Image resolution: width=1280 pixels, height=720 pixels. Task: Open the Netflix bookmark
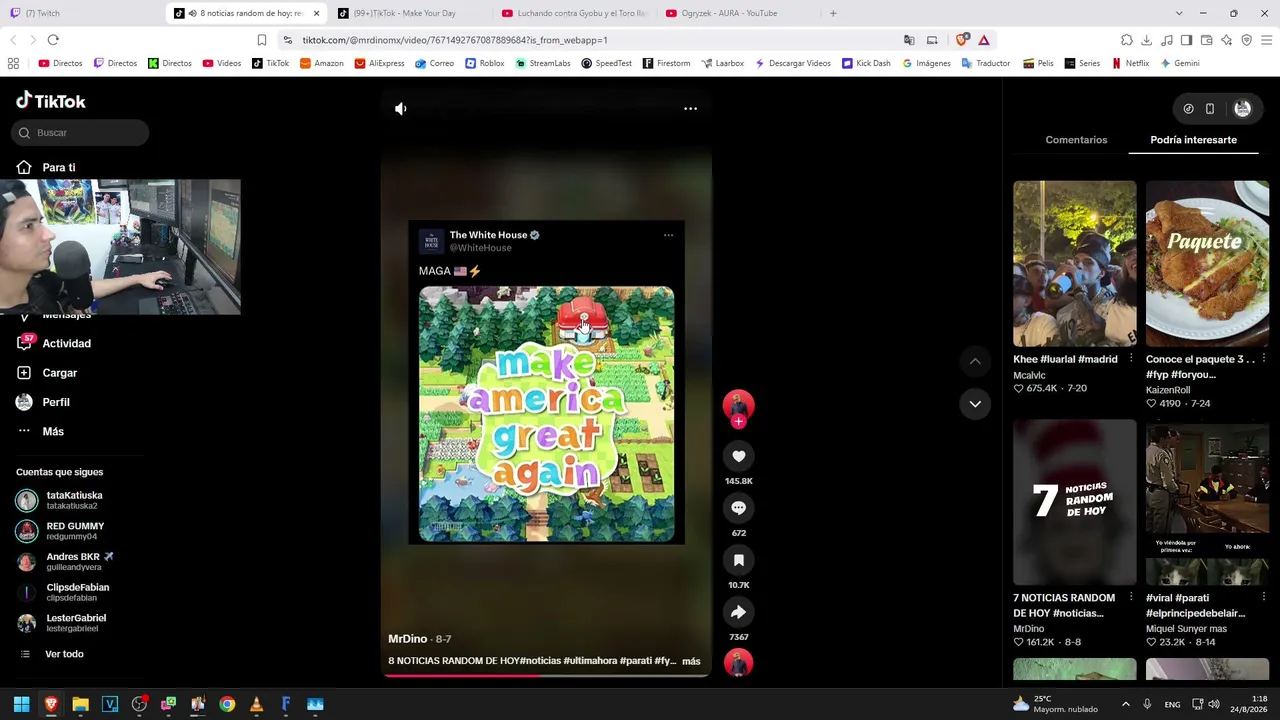click(x=1130, y=63)
